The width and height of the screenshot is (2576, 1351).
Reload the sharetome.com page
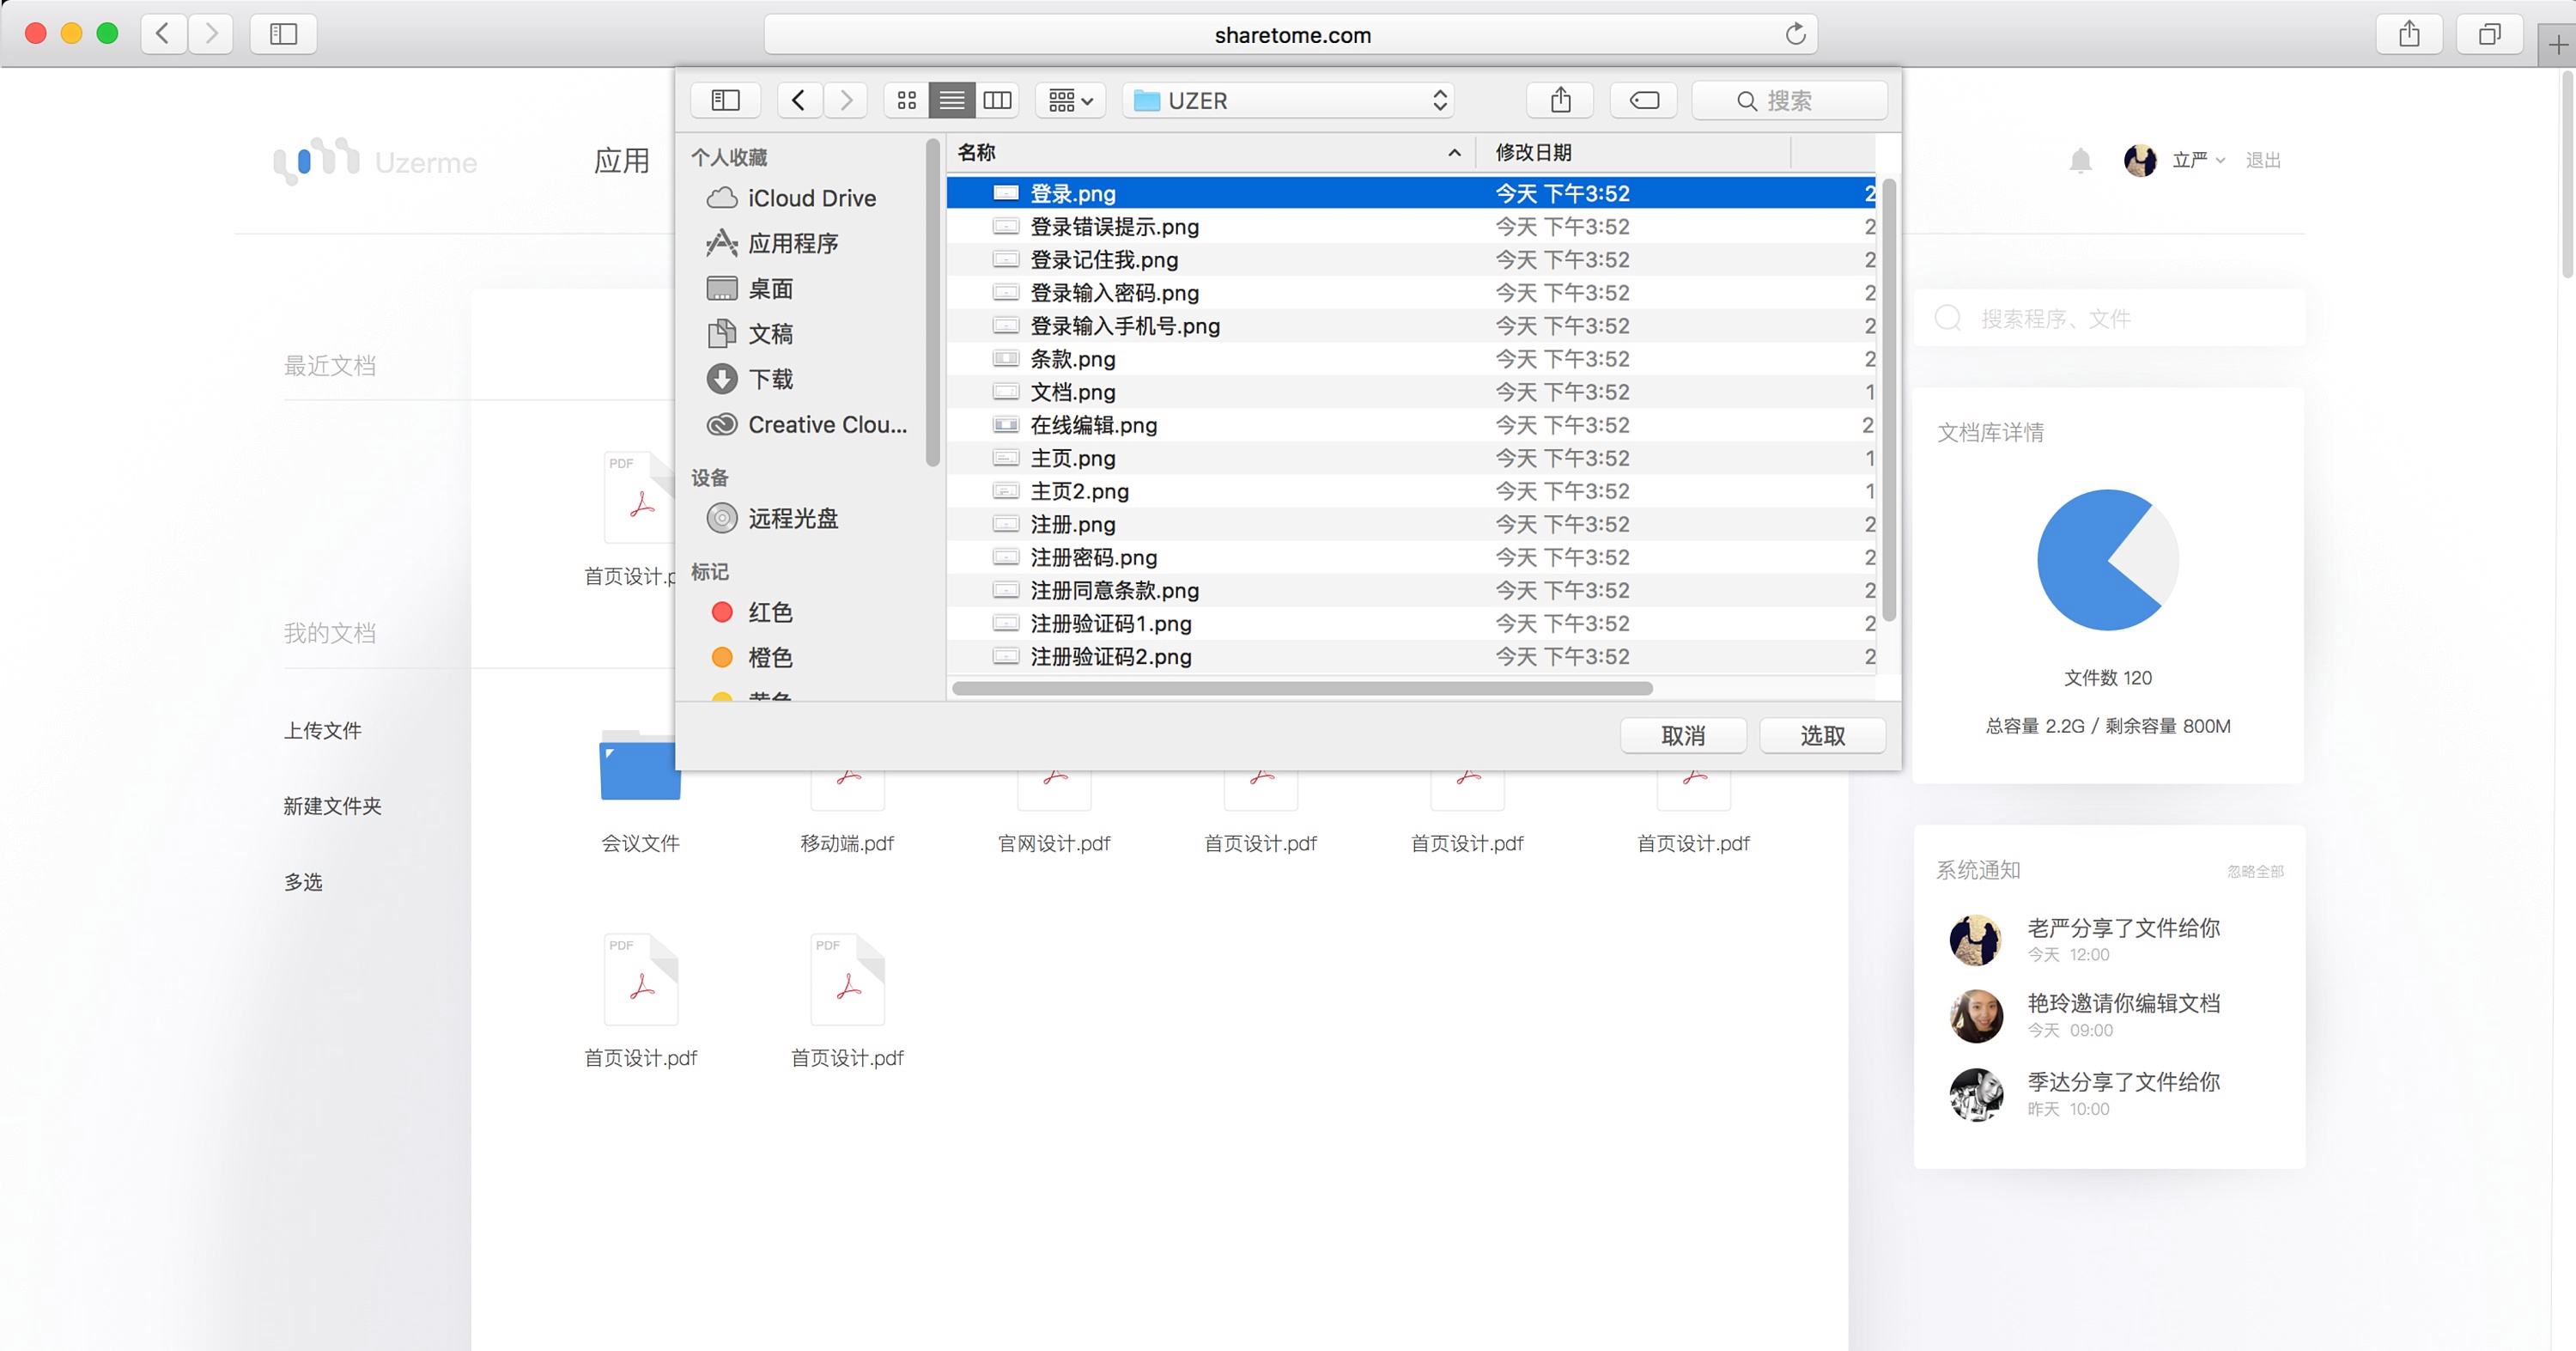(x=1795, y=34)
